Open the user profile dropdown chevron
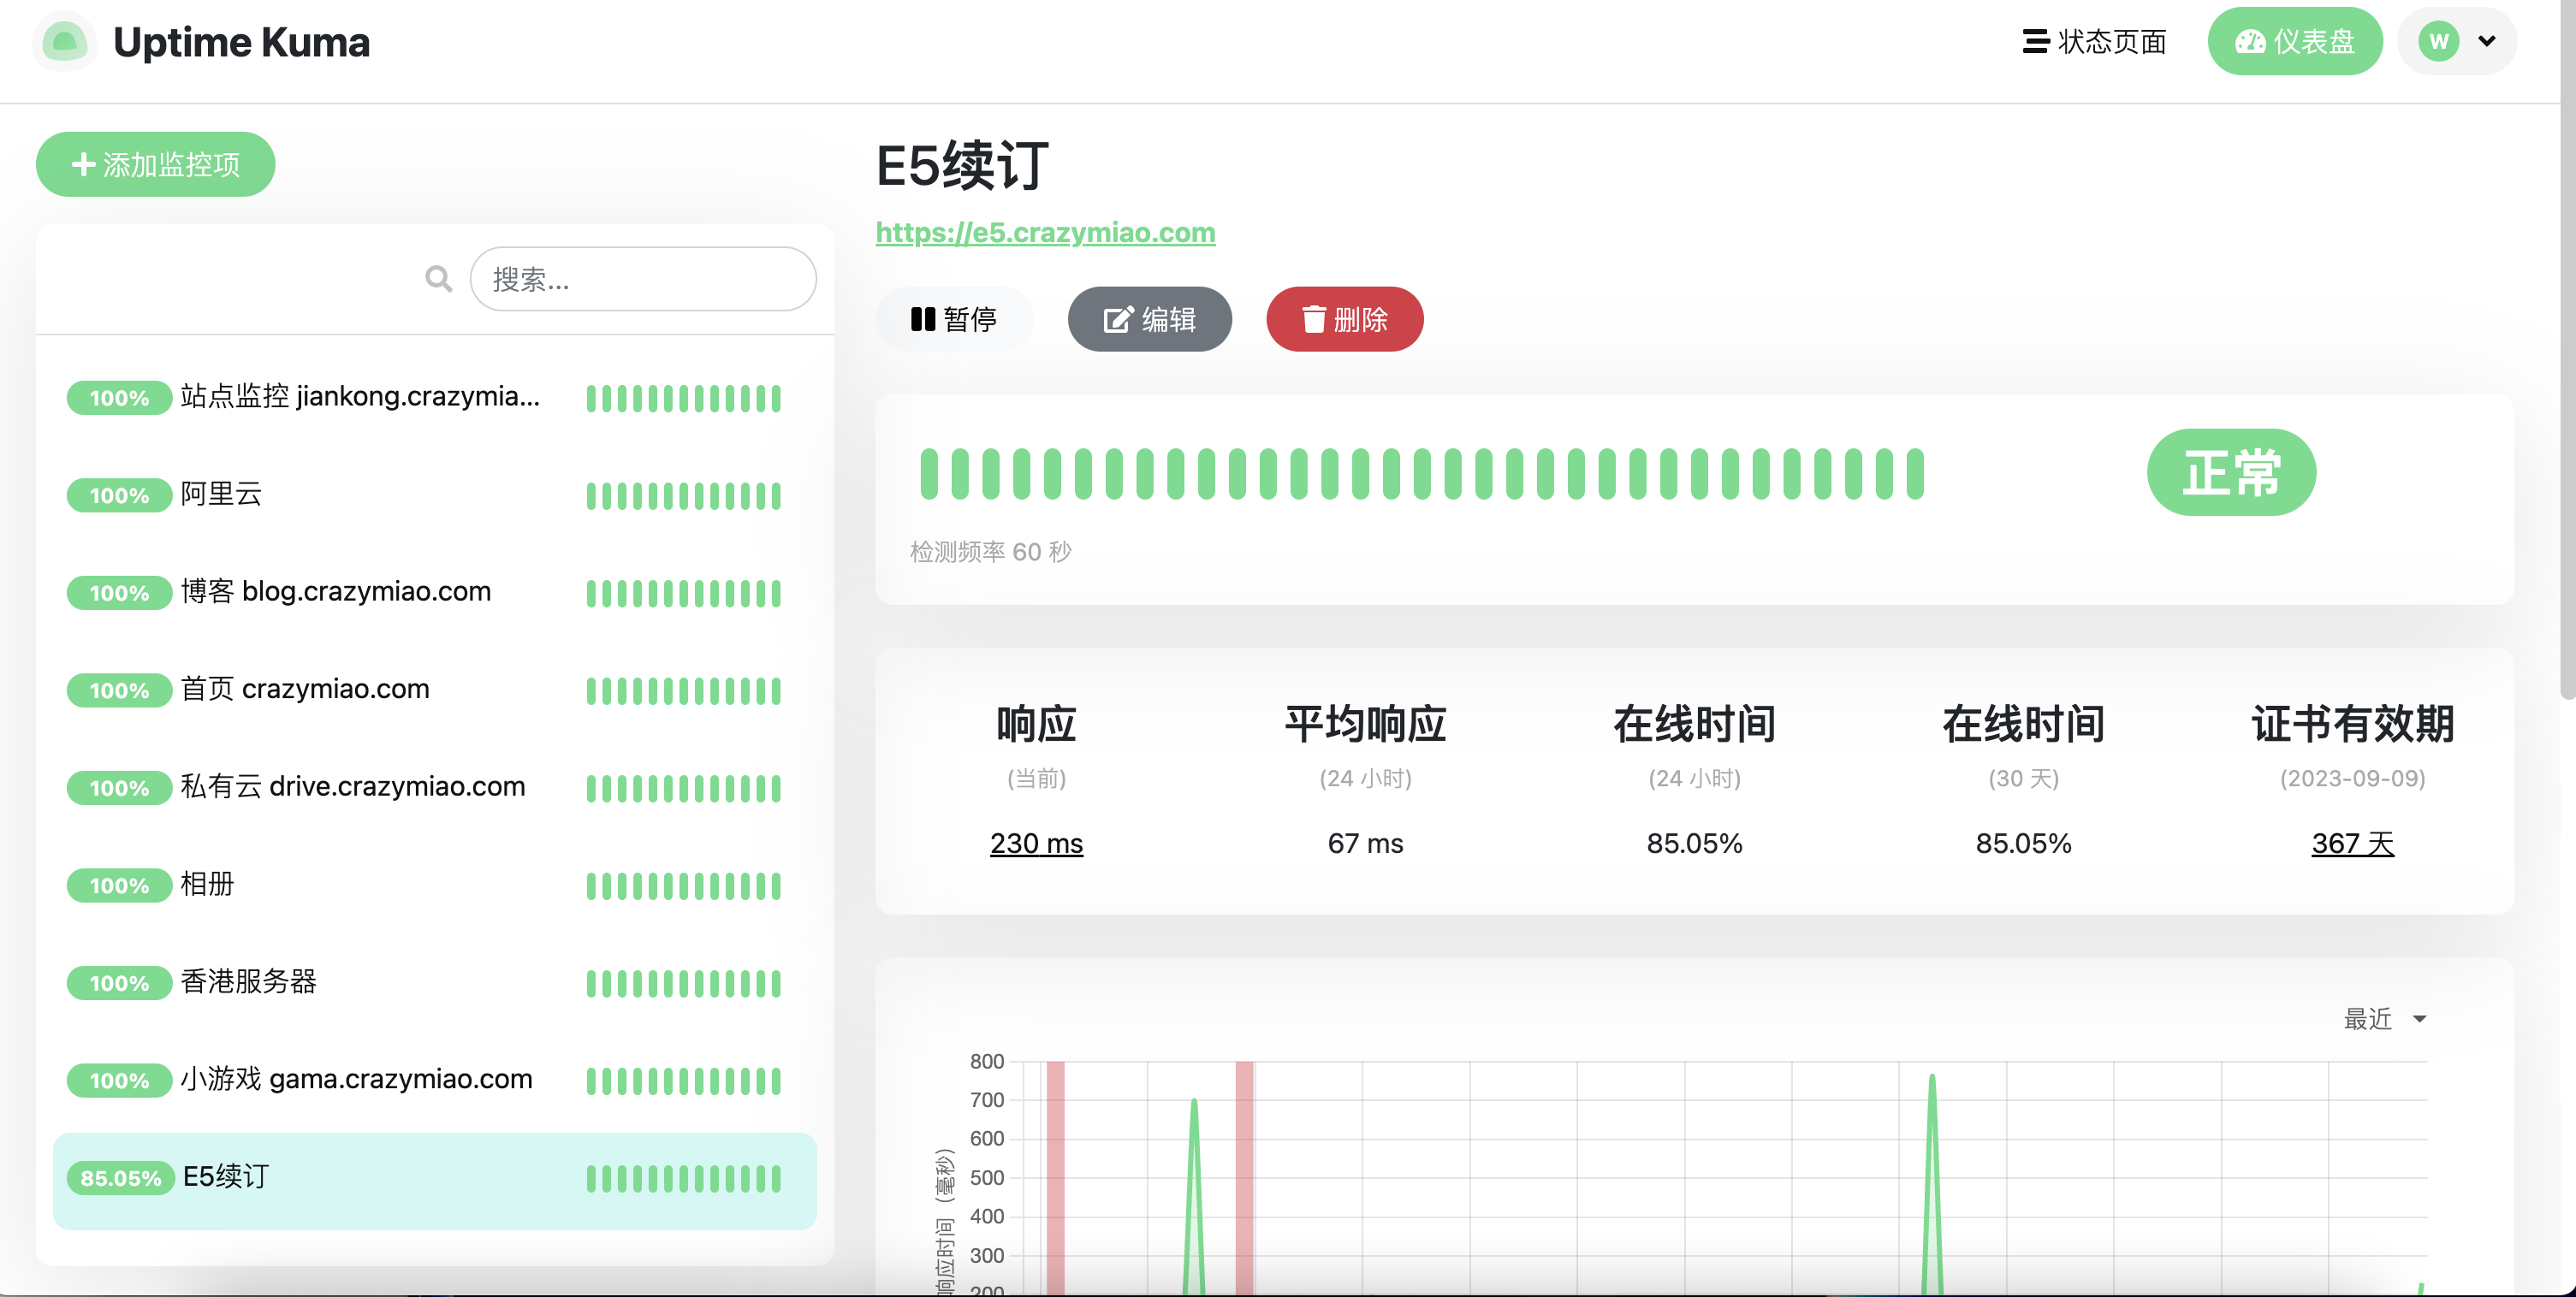The width and height of the screenshot is (2576, 1297). (2487, 41)
